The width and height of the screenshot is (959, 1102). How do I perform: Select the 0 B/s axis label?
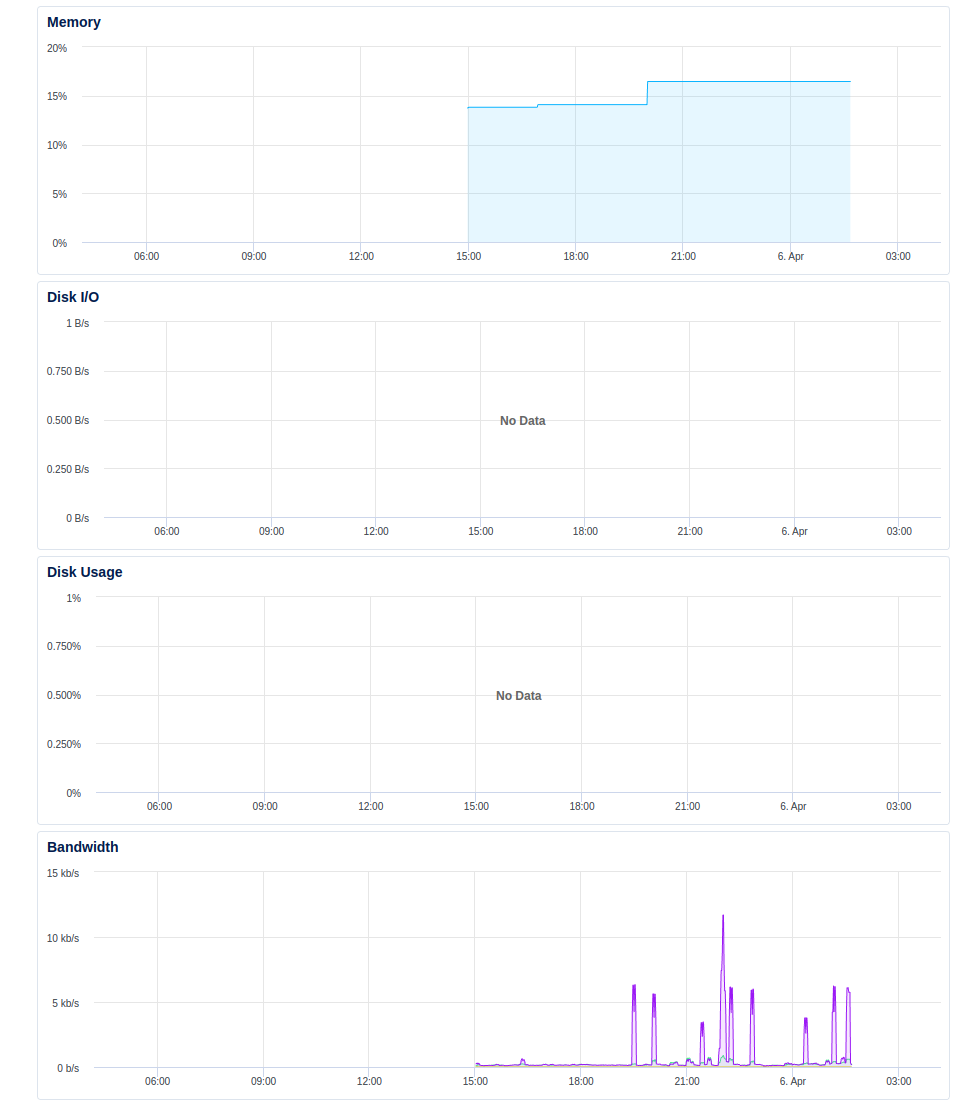point(77,518)
